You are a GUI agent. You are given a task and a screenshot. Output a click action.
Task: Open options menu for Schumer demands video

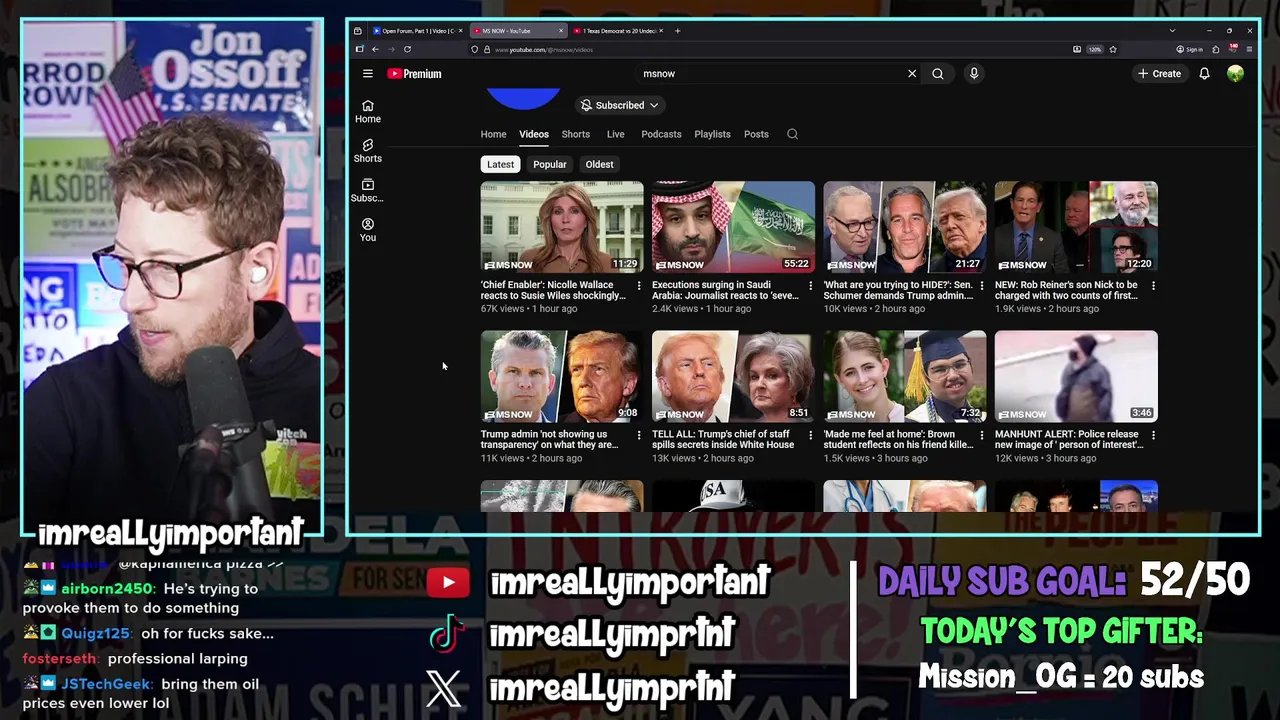(982, 286)
